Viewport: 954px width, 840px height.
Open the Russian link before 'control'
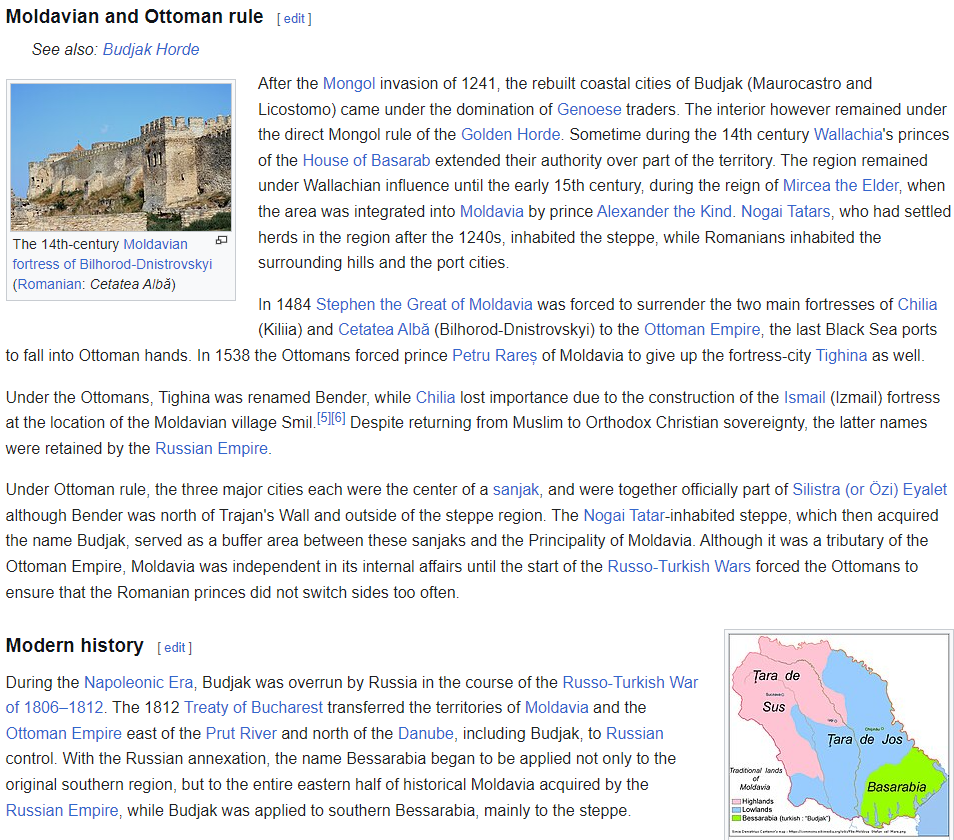(x=635, y=734)
